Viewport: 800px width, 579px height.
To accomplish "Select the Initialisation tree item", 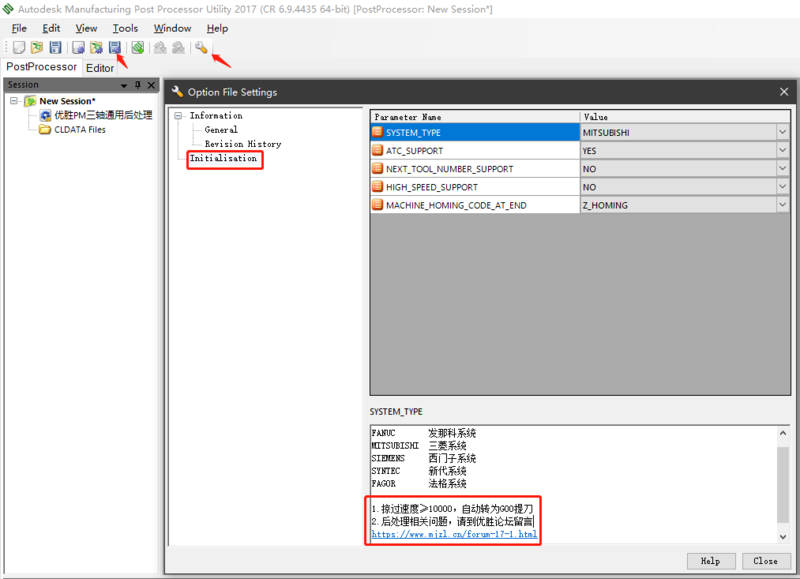I will pos(223,158).
